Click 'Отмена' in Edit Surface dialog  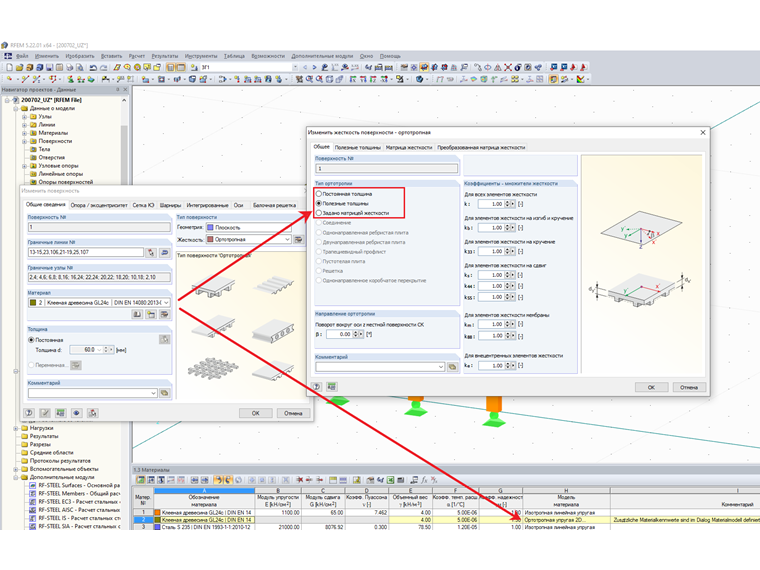click(x=293, y=413)
